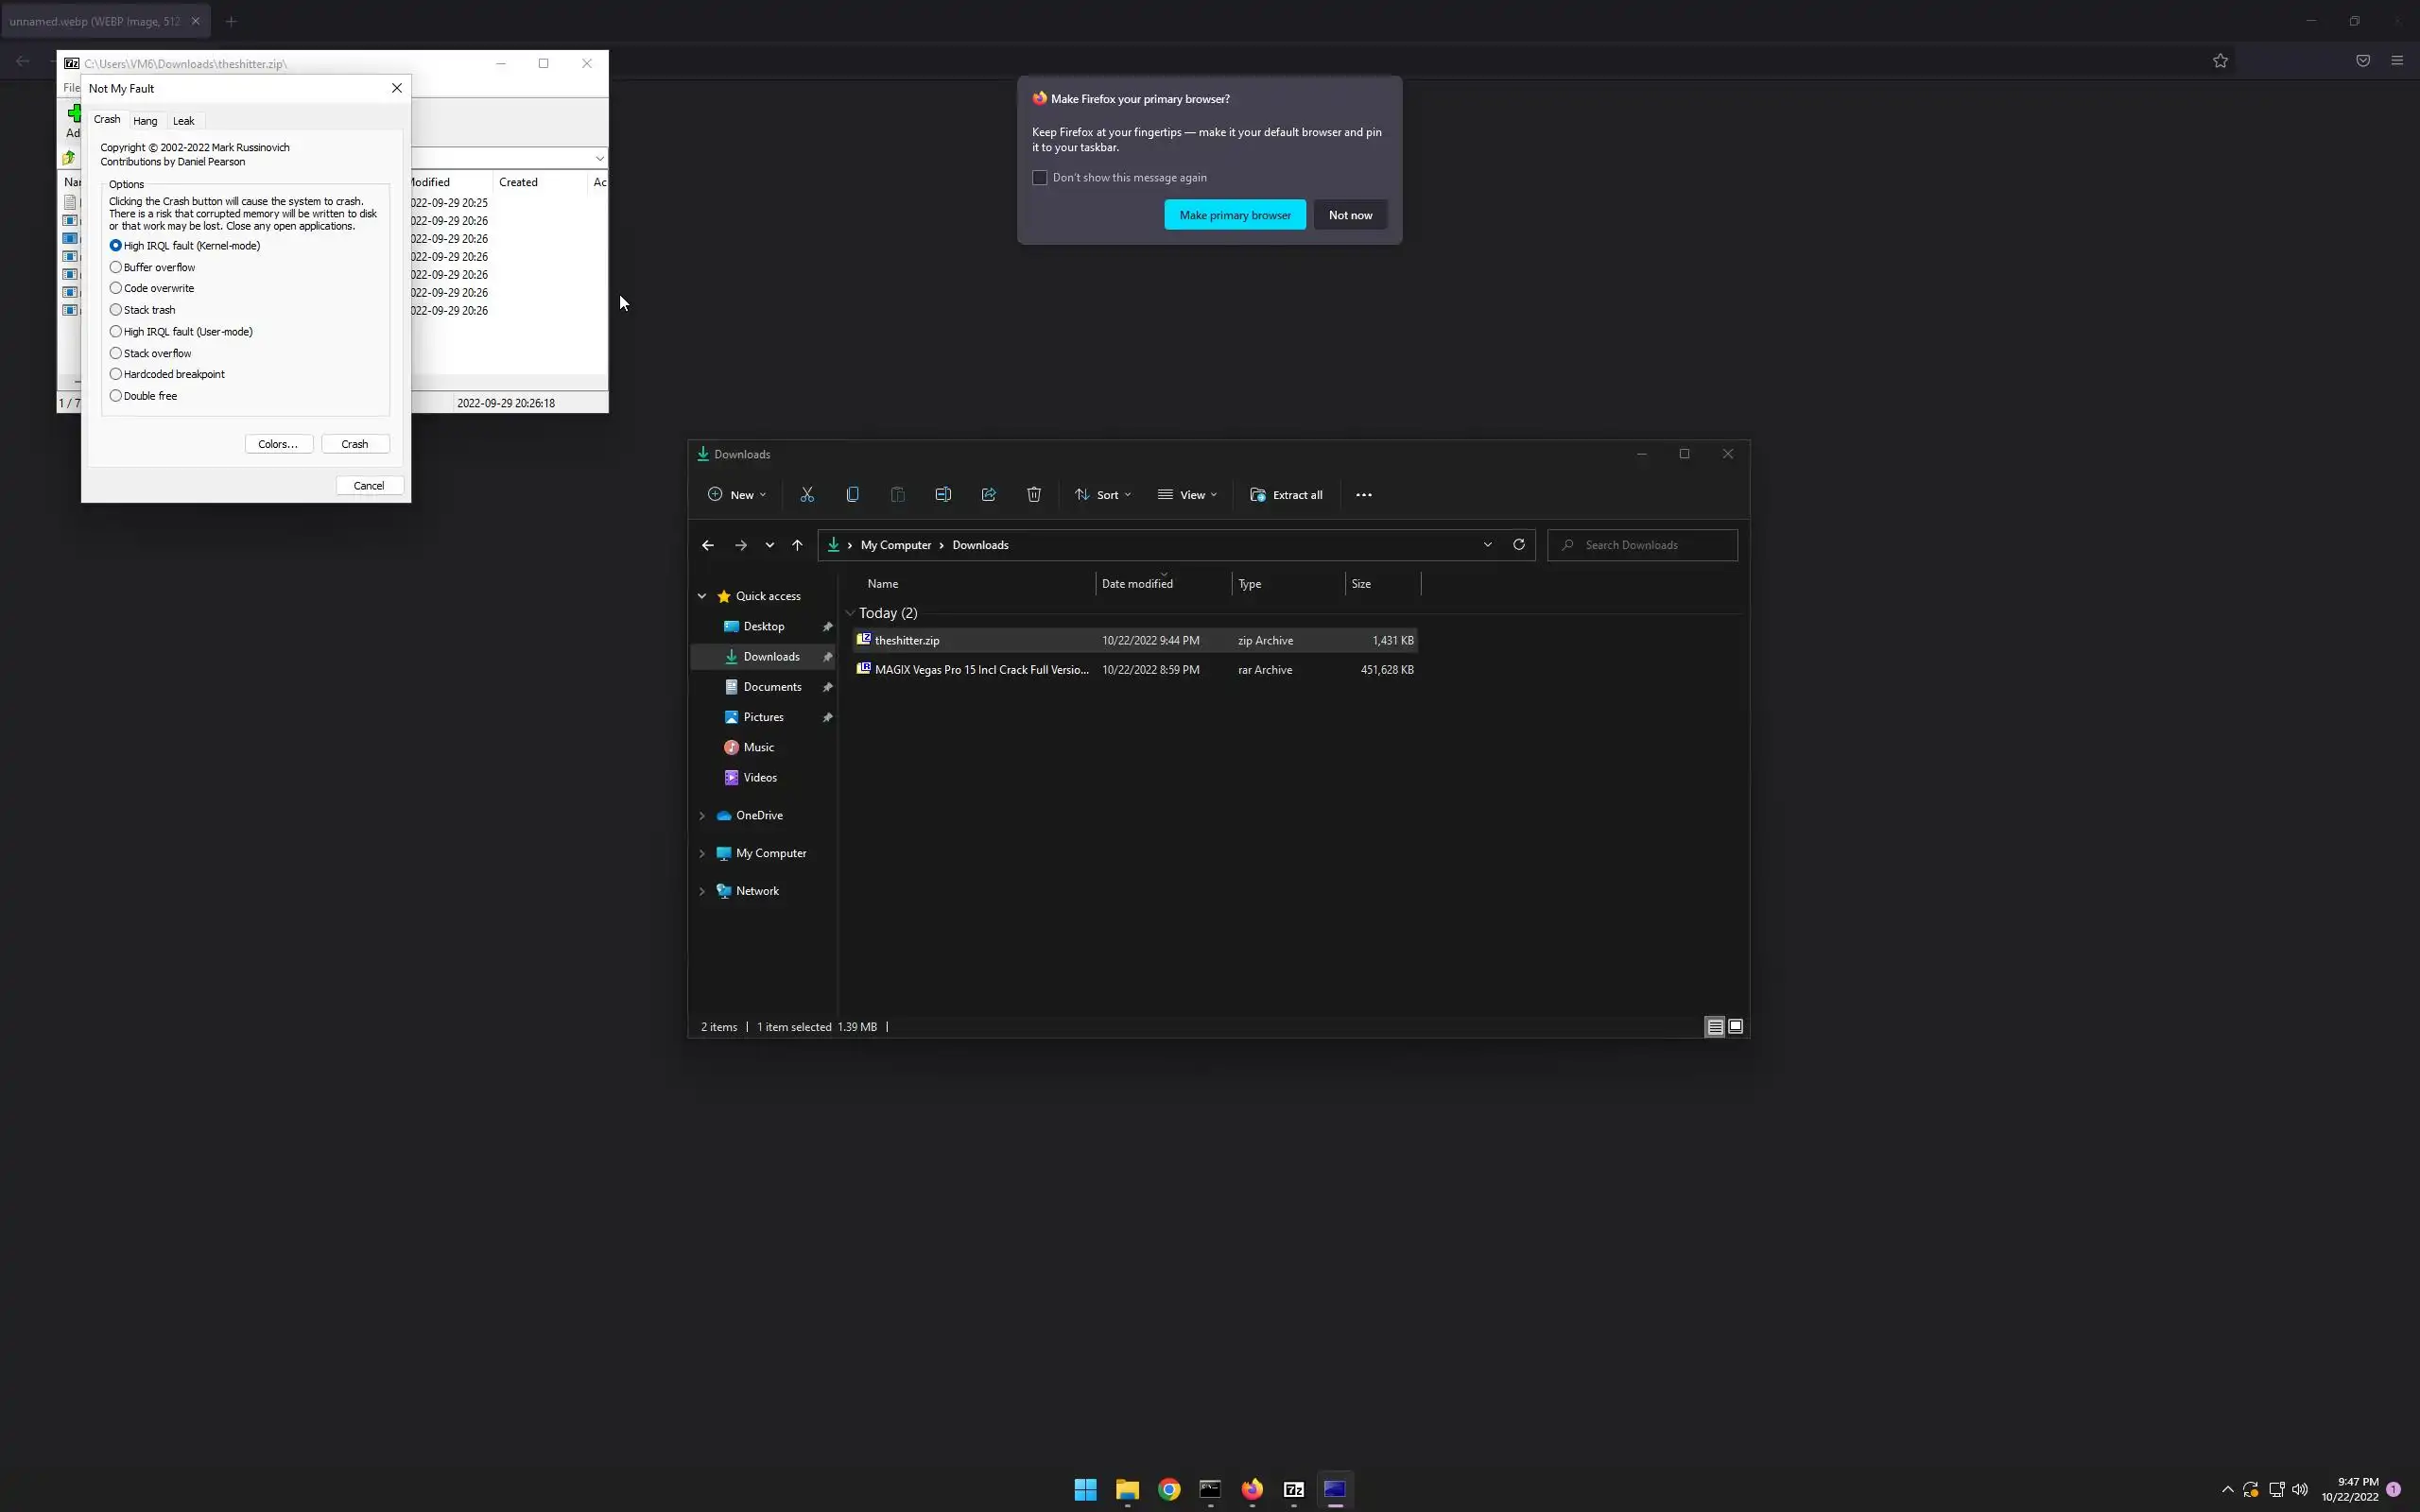Check Don't show this message again

[1040, 178]
